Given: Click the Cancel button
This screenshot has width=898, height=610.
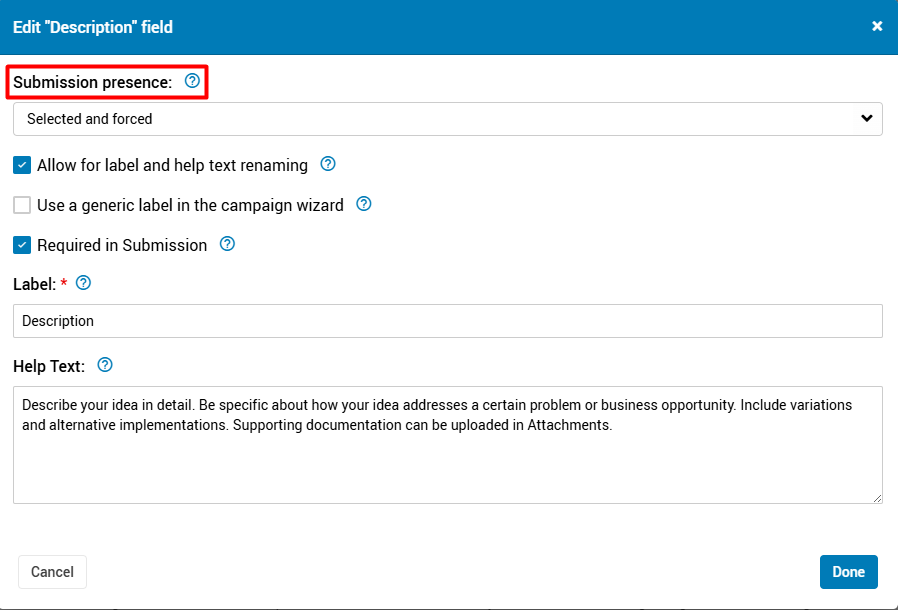Looking at the screenshot, I should click(x=52, y=572).
